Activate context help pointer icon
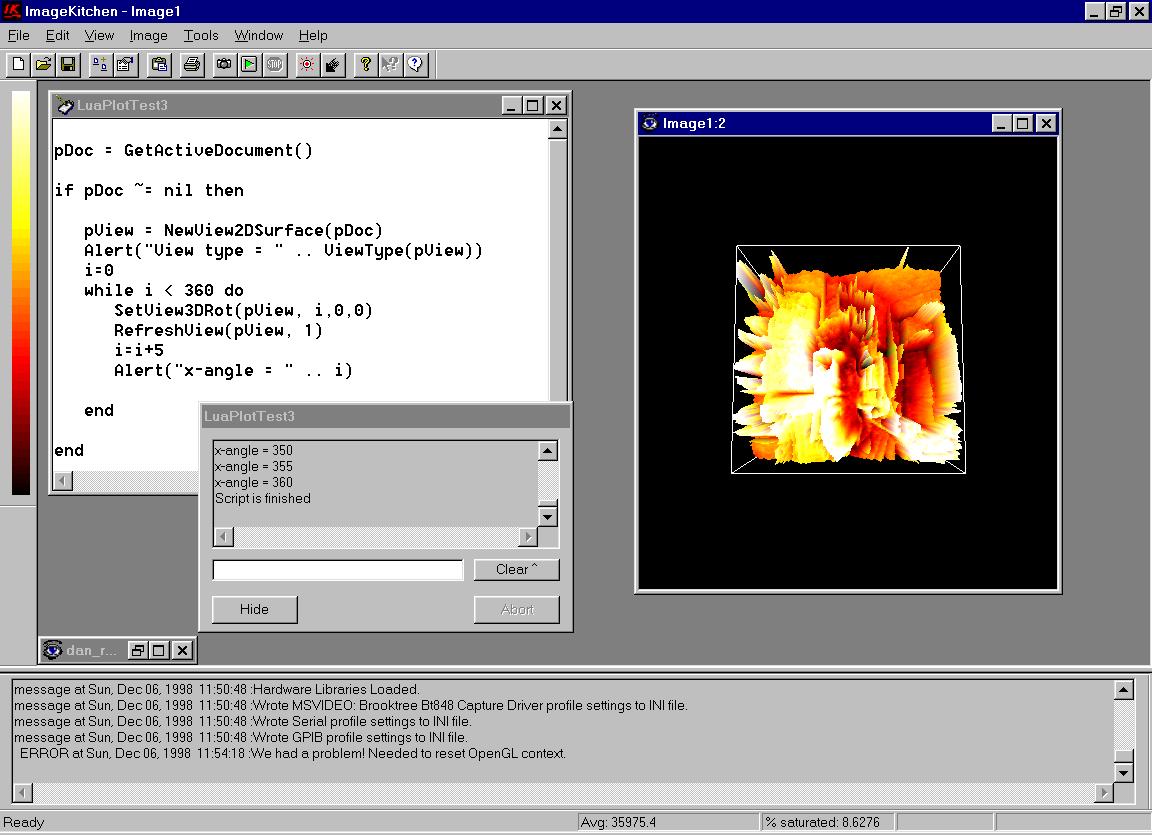This screenshot has height=835, width=1152. tap(390, 65)
